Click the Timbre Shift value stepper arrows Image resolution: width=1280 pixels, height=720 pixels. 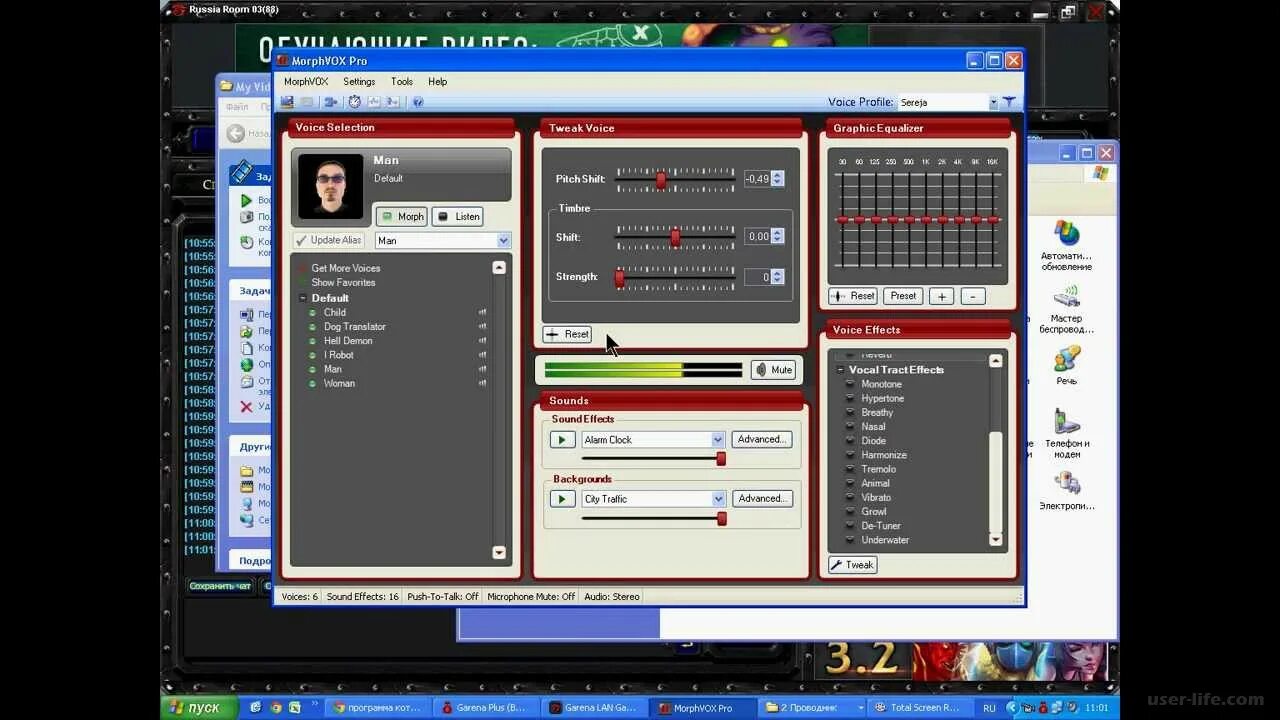coord(777,236)
